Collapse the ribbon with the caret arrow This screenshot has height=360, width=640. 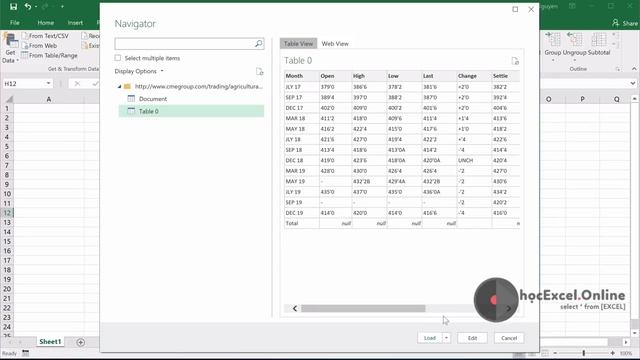point(634,69)
